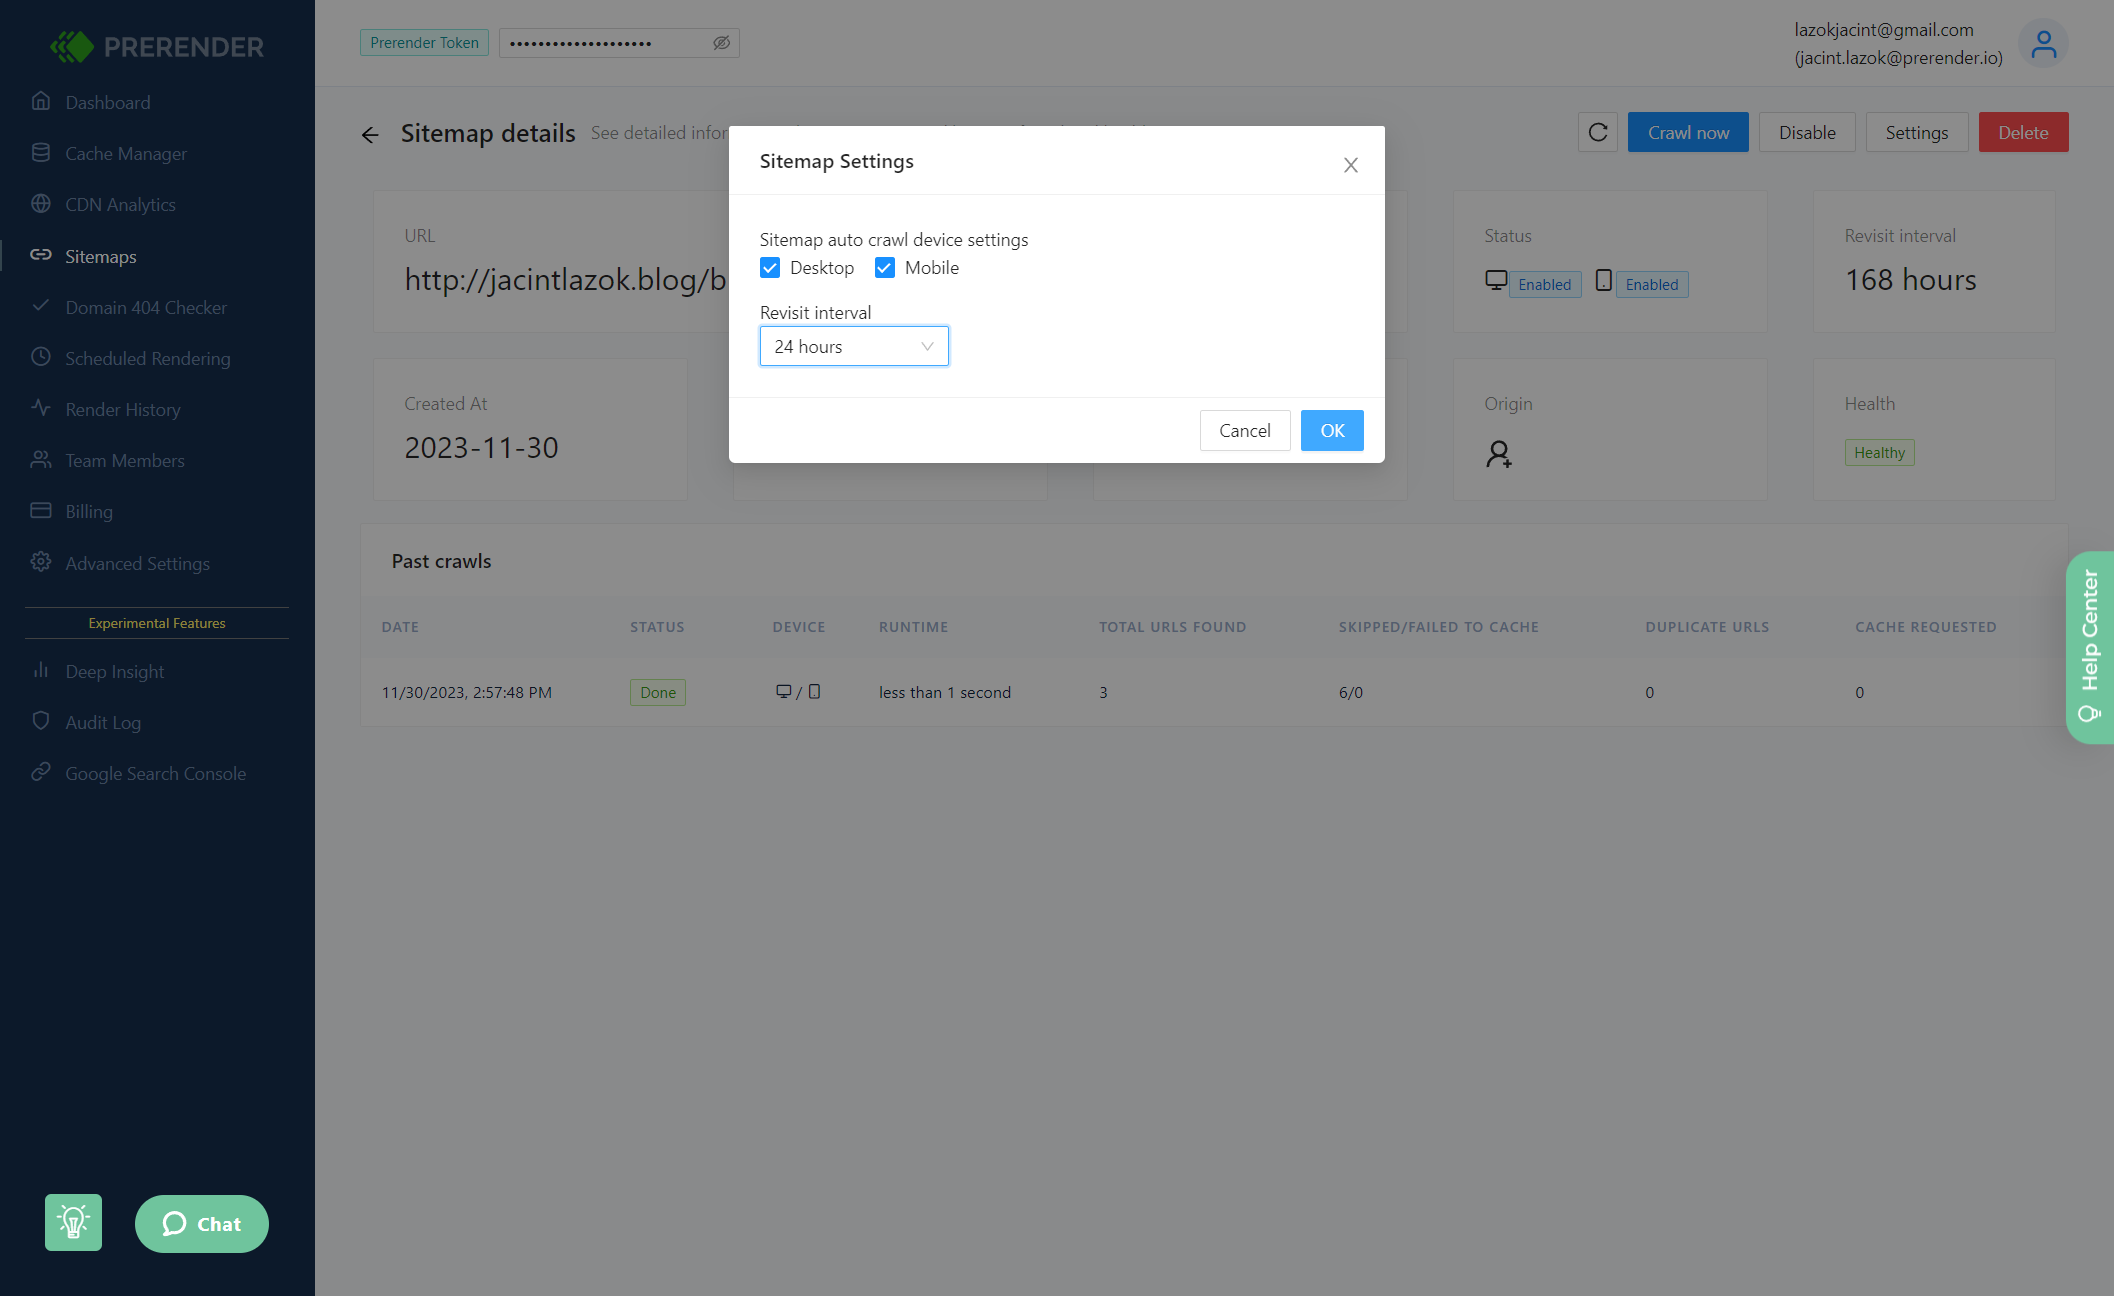Image resolution: width=2114 pixels, height=1296 pixels.
Task: Click device icons in past crawl row
Action: click(x=798, y=692)
